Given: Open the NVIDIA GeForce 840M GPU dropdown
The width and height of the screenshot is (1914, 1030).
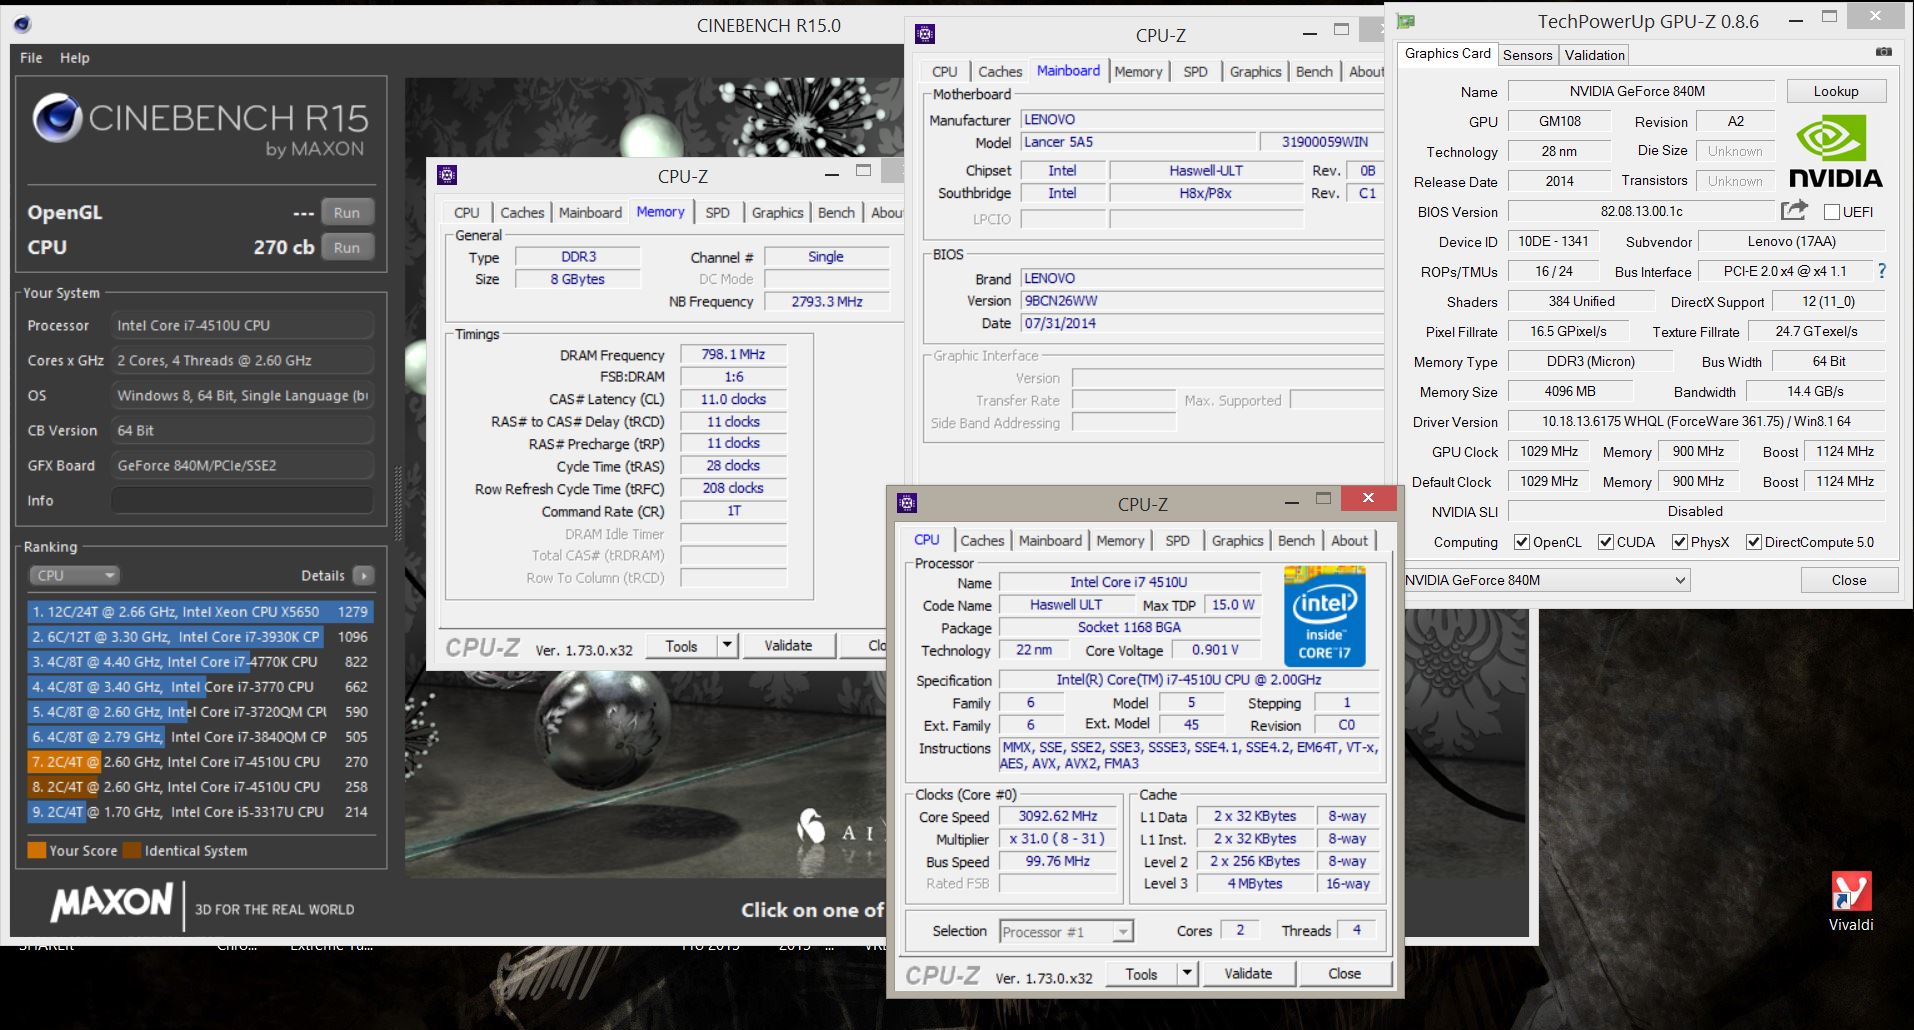Looking at the screenshot, I should point(1547,580).
